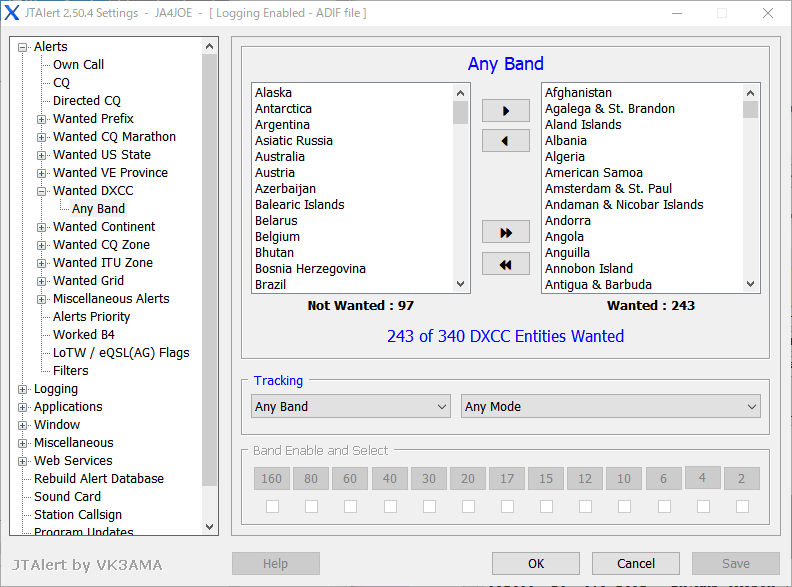792x587 pixels.
Task: Expand the Miscellaneous Alerts node
Action: tap(41, 299)
